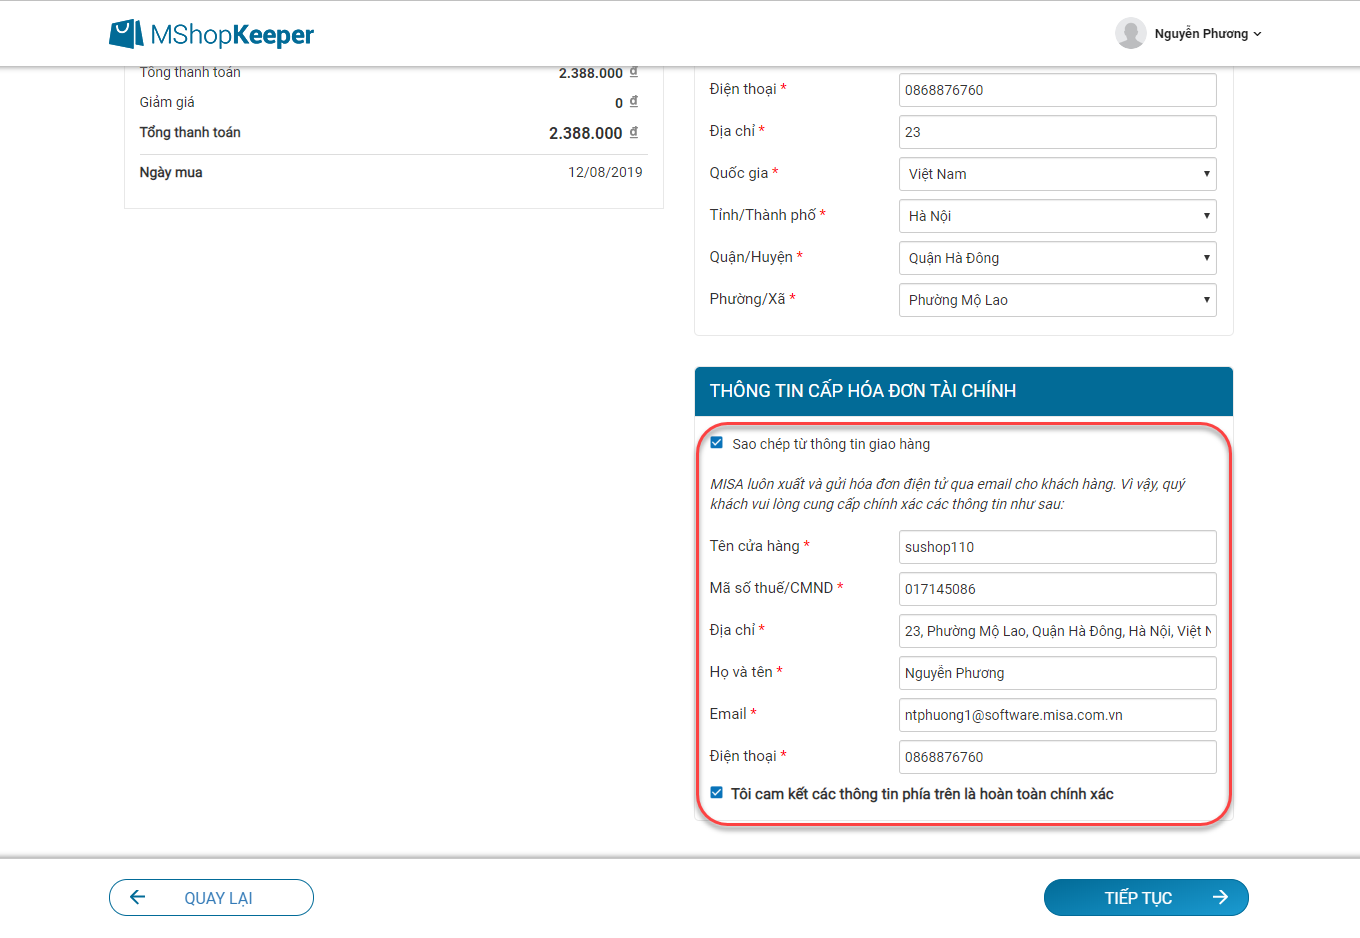Viewport: 1360px width, 938px height.
Task: Click the Ngày mua date 12/08/2019
Action: click(x=605, y=172)
